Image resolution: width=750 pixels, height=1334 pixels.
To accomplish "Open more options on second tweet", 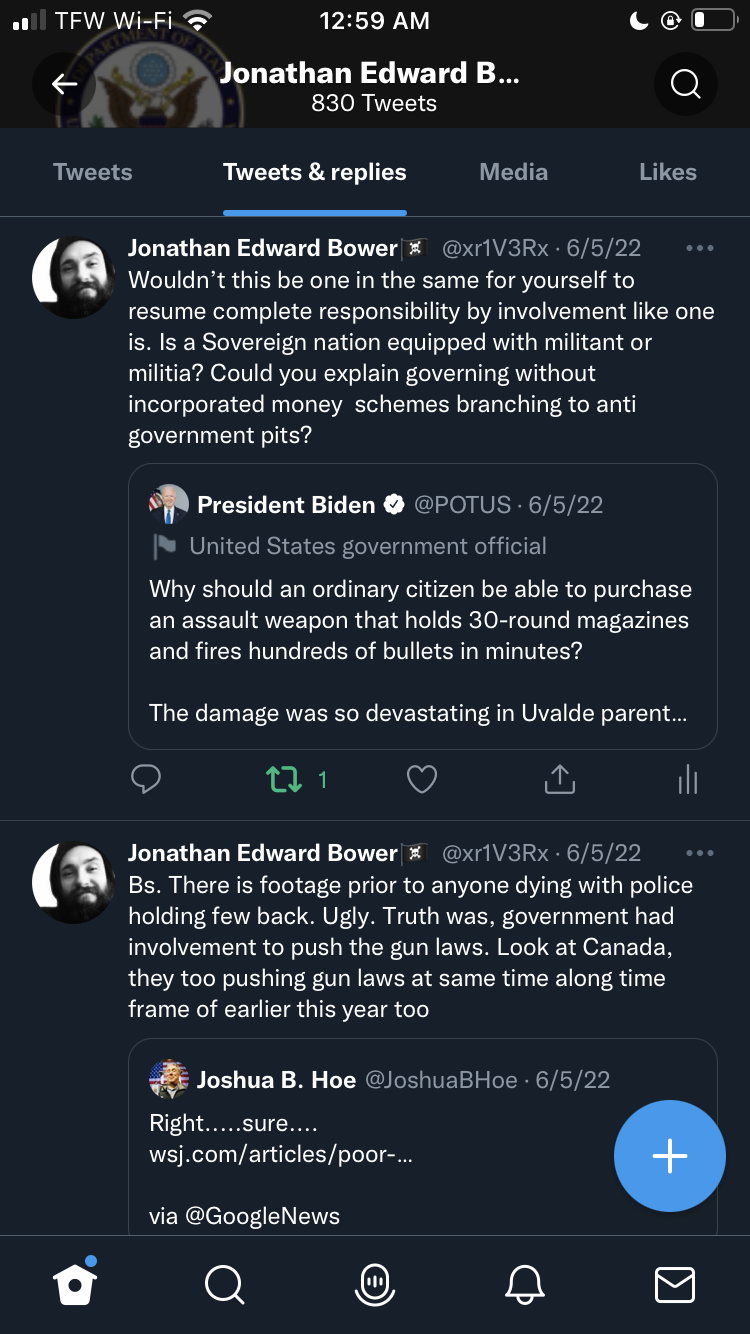I will (x=700, y=853).
